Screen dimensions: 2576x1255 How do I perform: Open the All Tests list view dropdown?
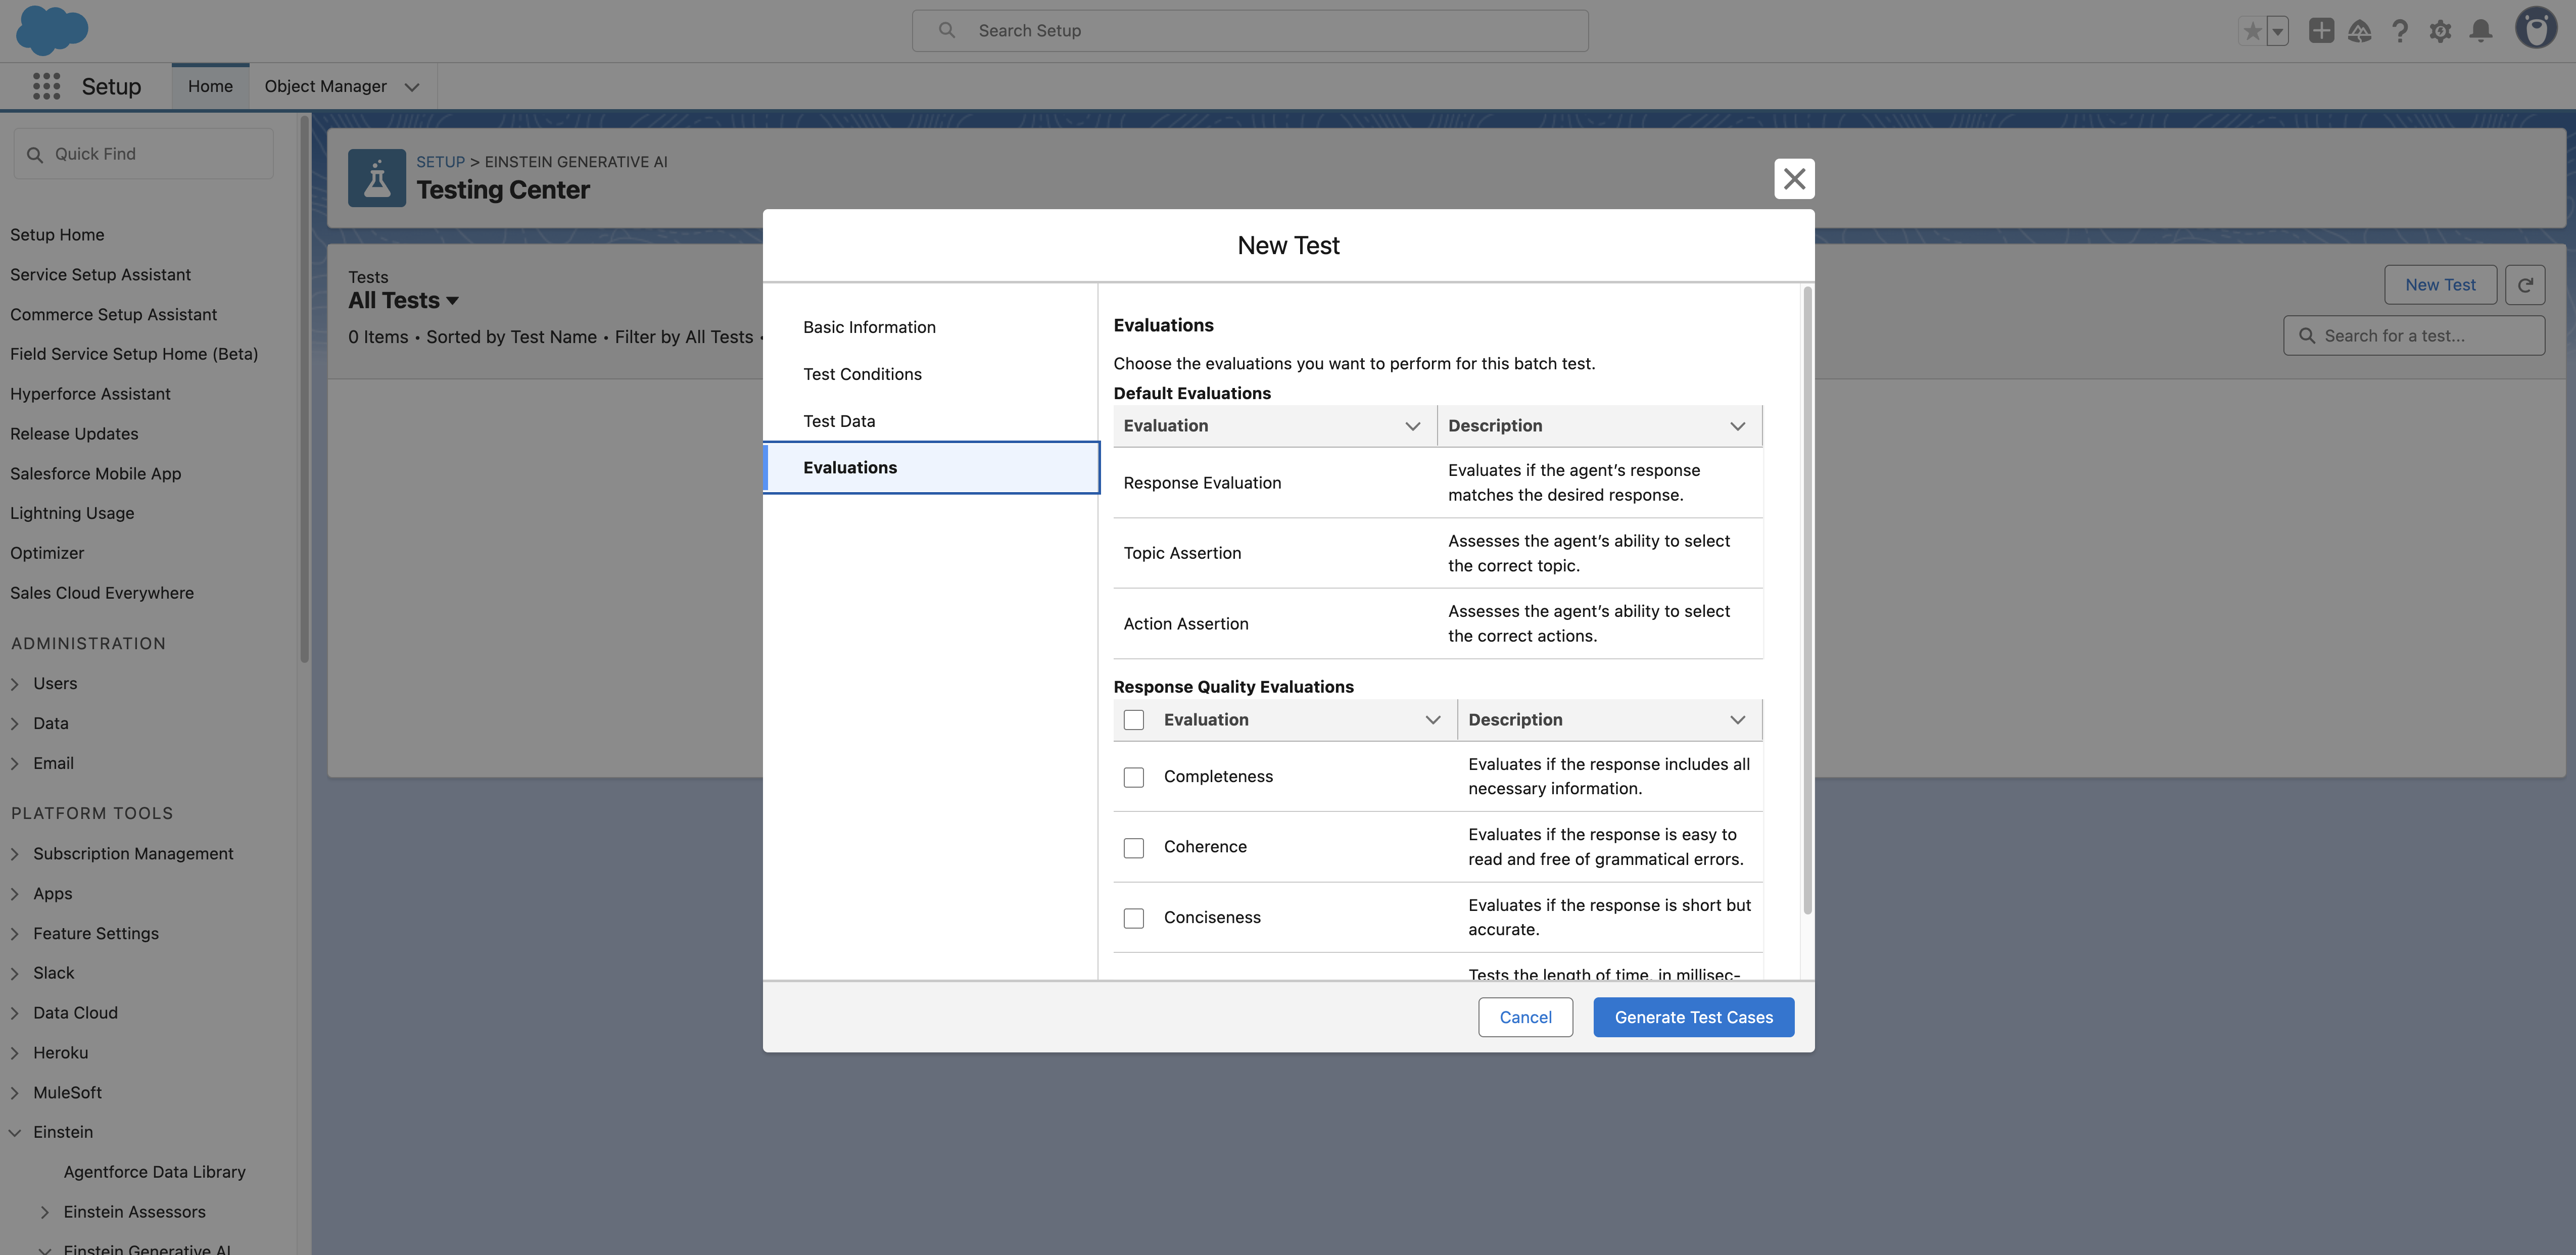[x=452, y=301]
